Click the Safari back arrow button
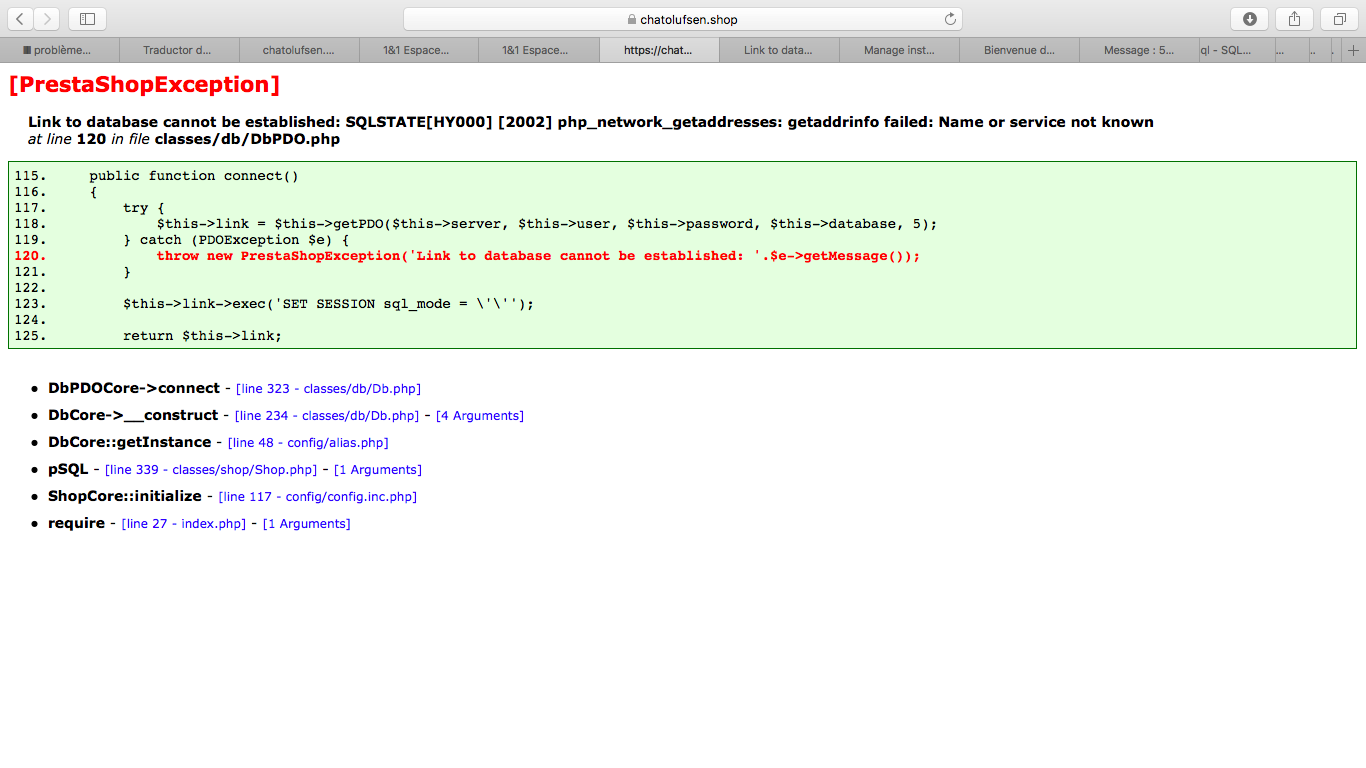Image resolution: width=1366 pixels, height=768 pixels. [x=20, y=19]
